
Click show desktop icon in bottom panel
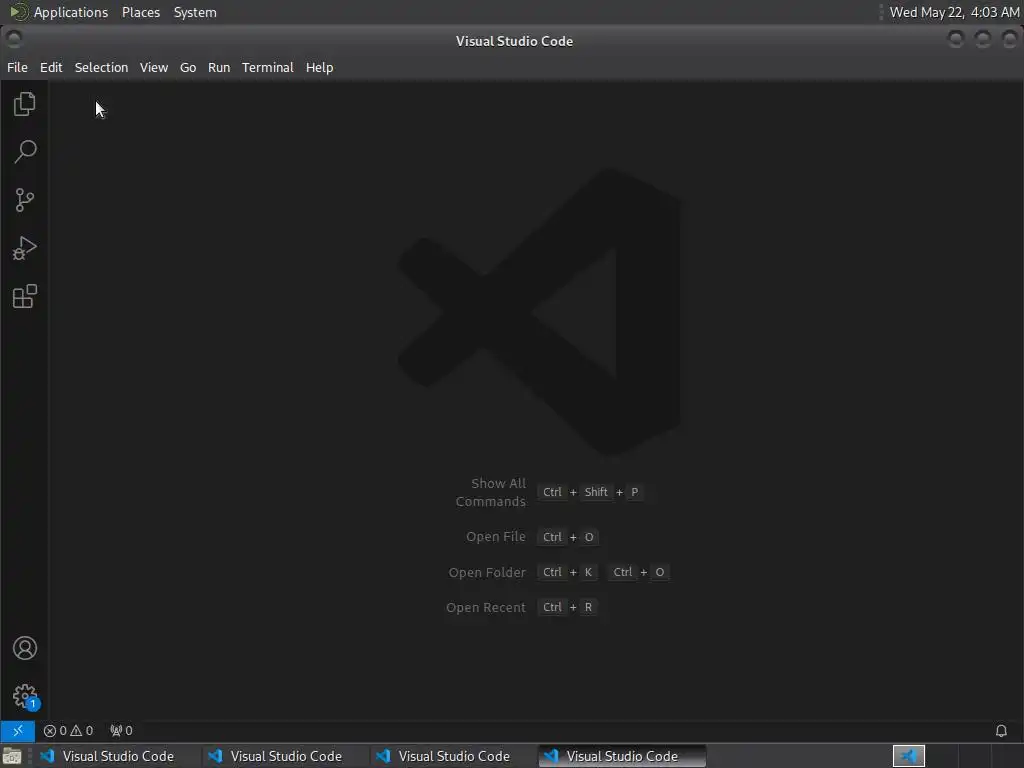pos(12,756)
